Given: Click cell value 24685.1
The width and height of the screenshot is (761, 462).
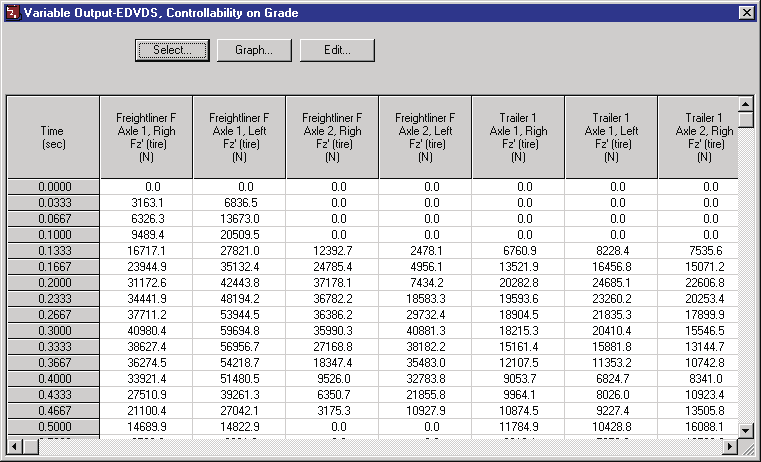Looking at the screenshot, I should coord(612,283).
